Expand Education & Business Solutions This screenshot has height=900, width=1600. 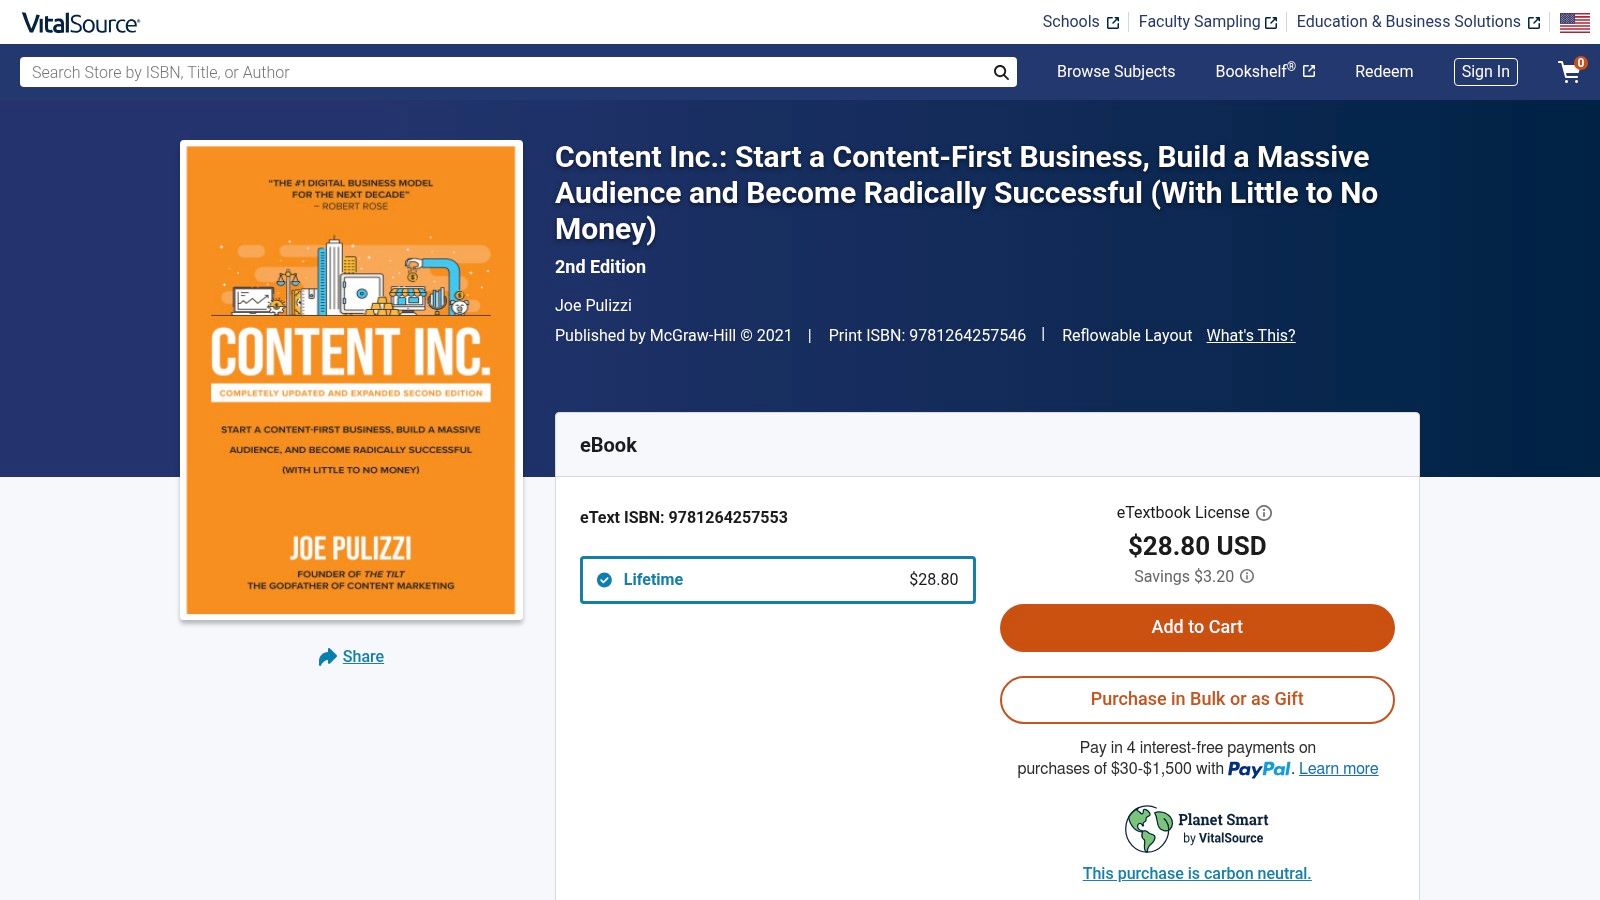tap(1408, 21)
